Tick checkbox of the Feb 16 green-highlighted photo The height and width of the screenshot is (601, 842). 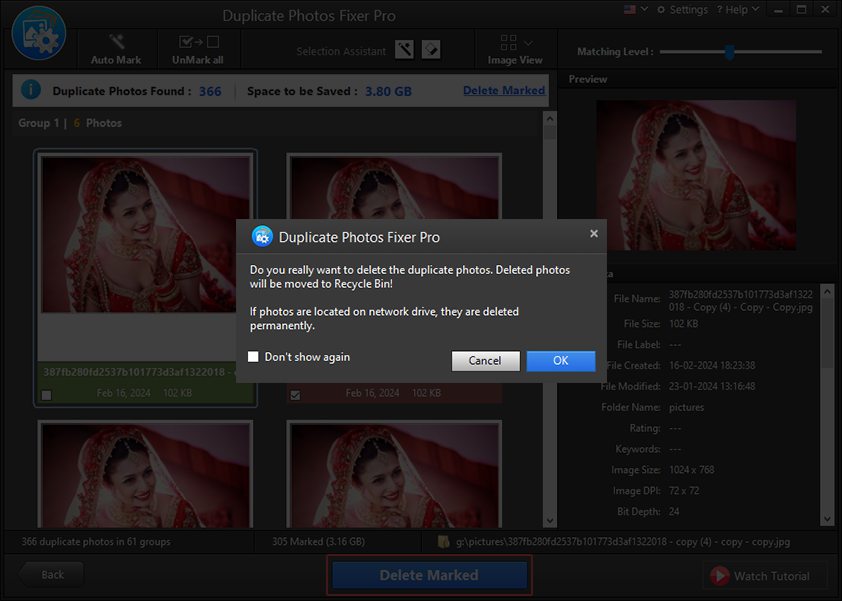tap(47, 395)
